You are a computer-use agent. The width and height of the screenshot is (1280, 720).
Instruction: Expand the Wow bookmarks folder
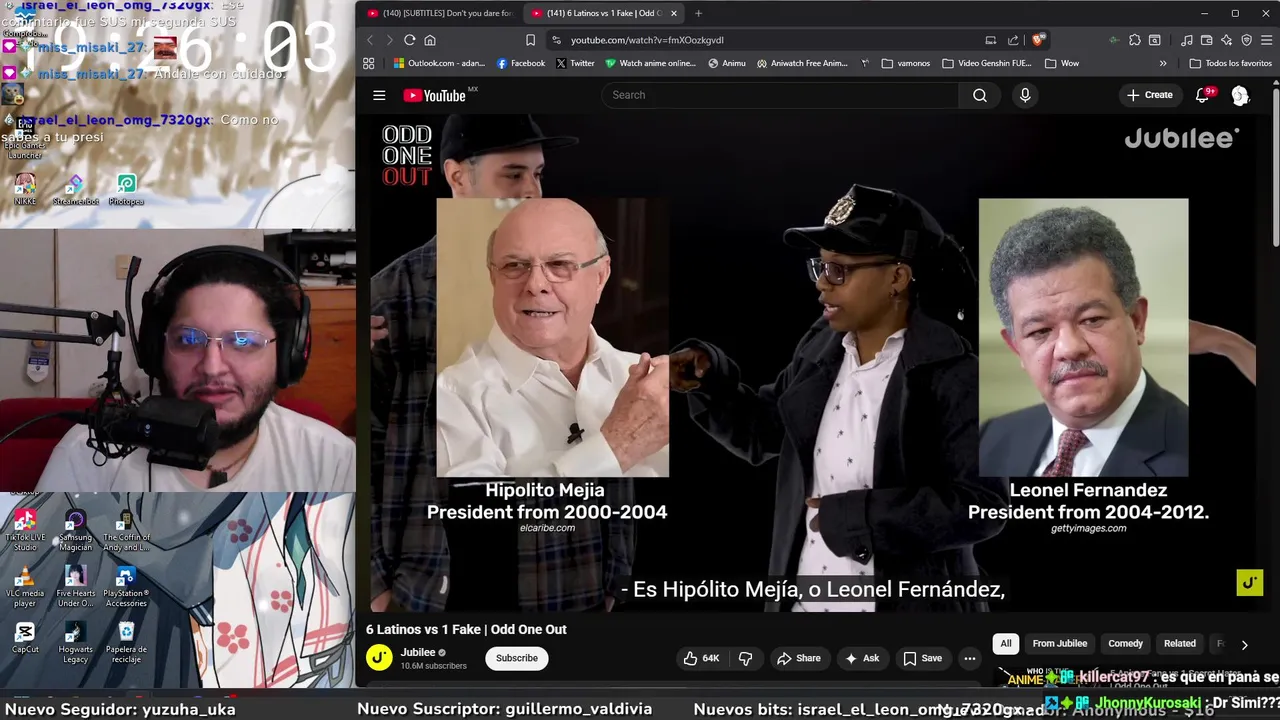point(1062,63)
